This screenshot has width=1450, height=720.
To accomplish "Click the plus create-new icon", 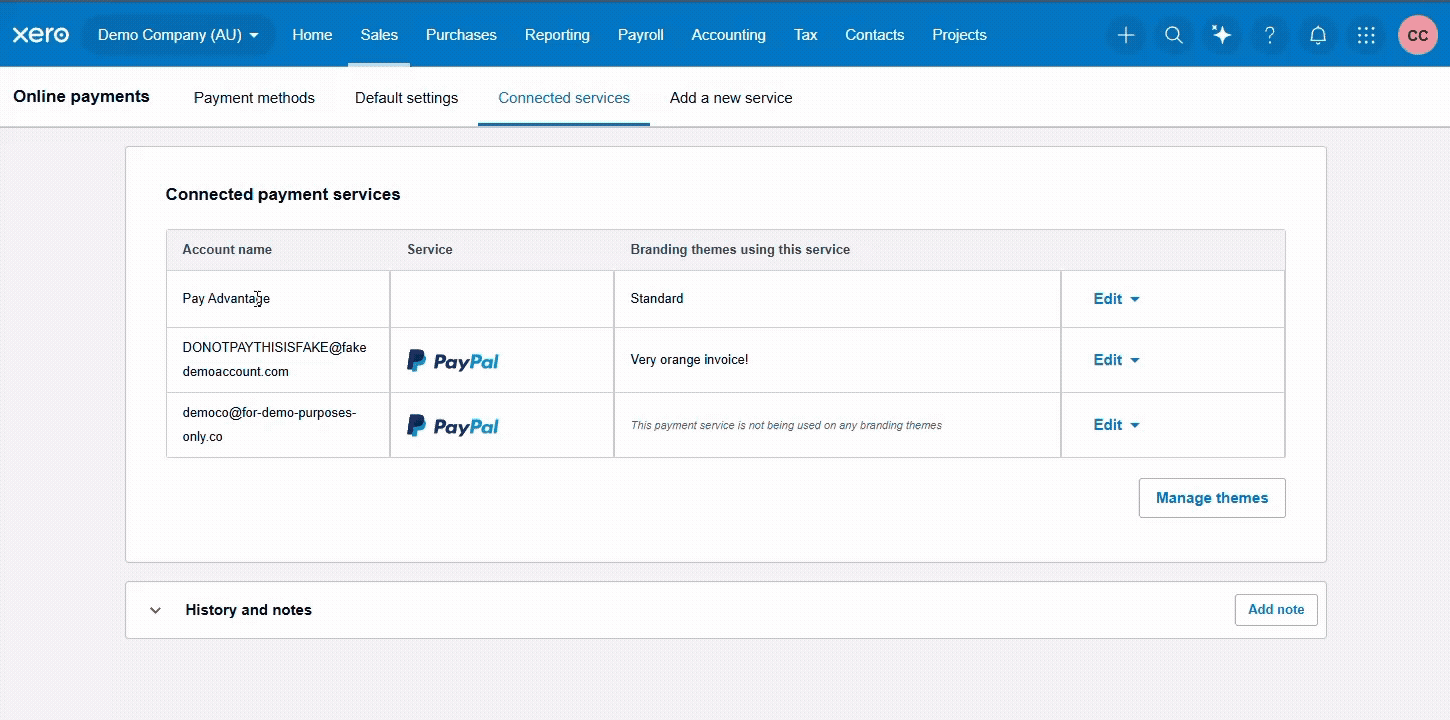I will 1126,35.
